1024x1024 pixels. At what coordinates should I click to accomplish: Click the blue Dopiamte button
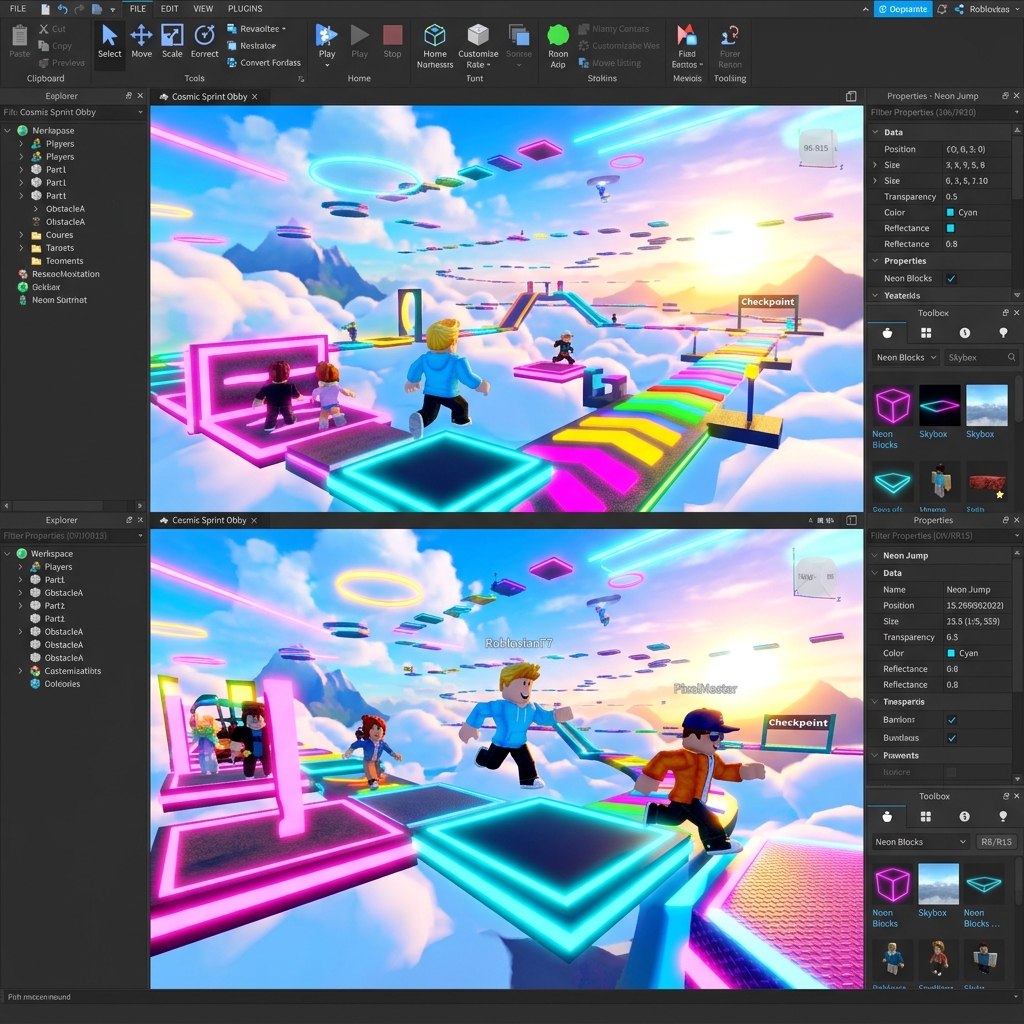[x=903, y=9]
